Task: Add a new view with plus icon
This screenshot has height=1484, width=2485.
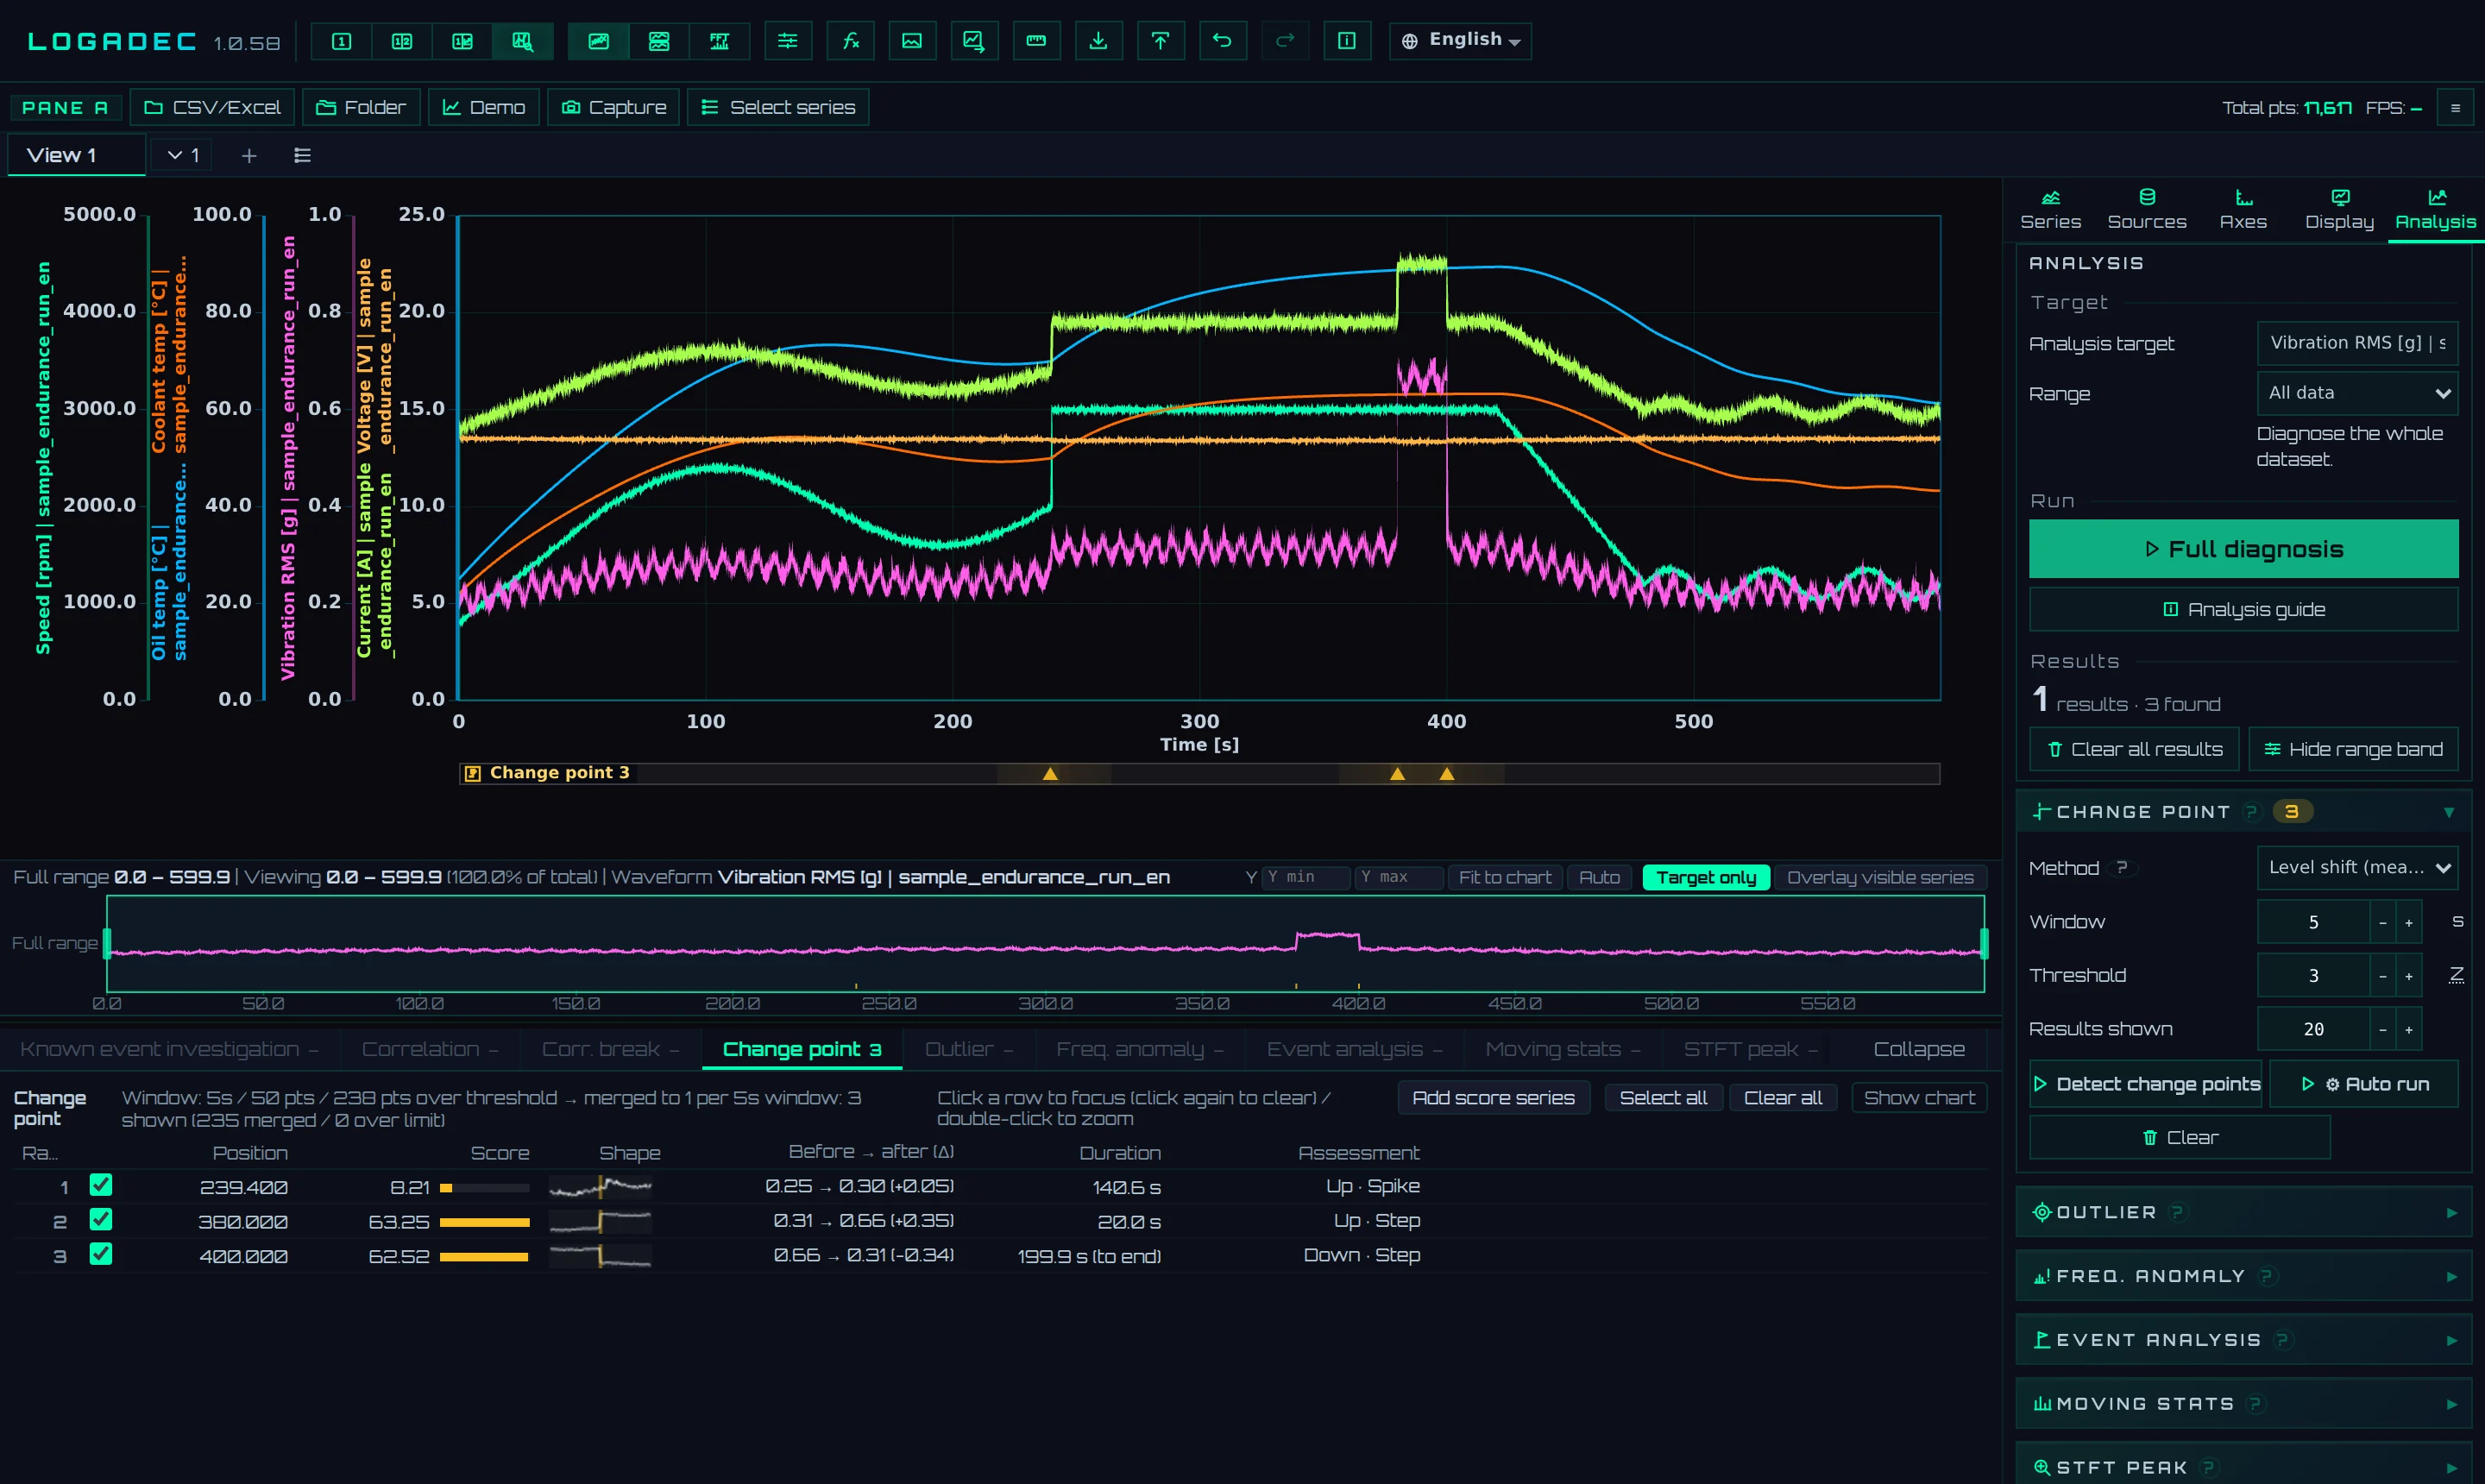Action: coord(249,155)
